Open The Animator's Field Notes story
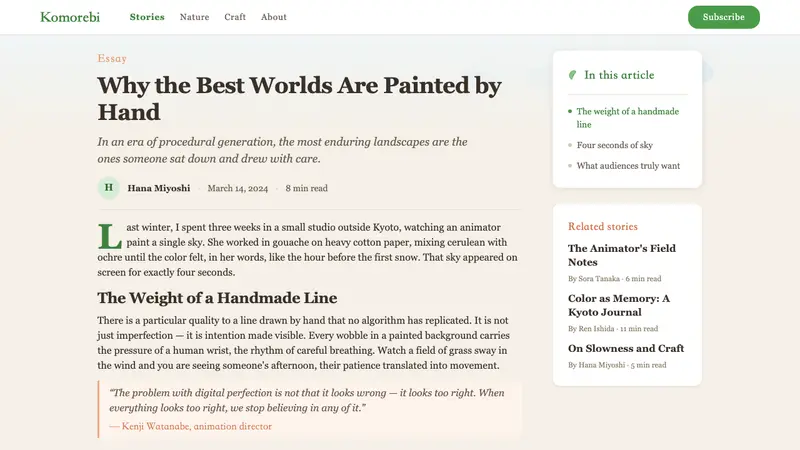This screenshot has height=450, width=800. 622,255
